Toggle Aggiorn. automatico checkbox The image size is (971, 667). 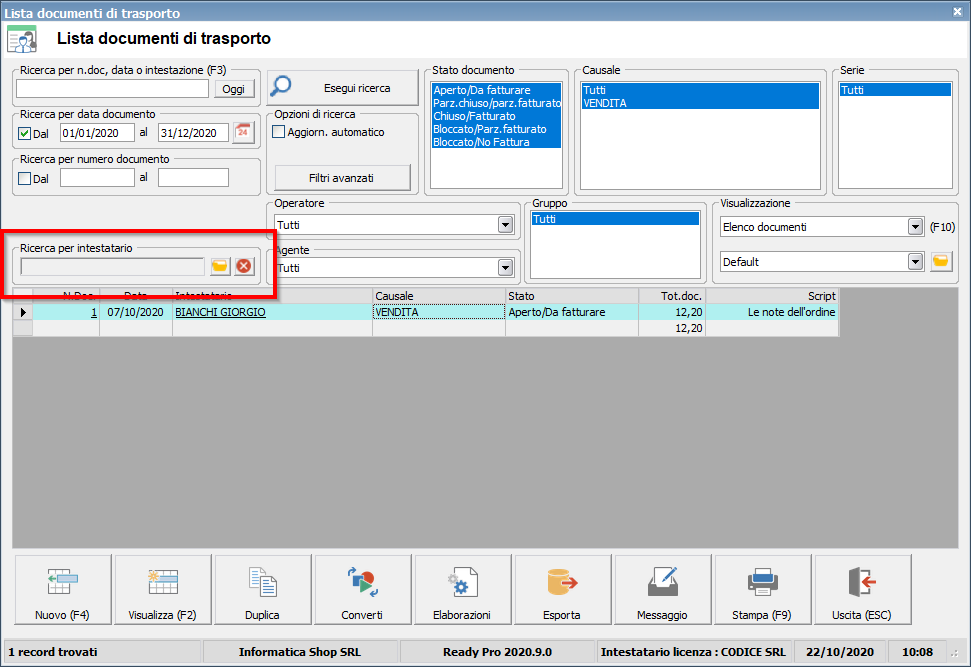(279, 132)
